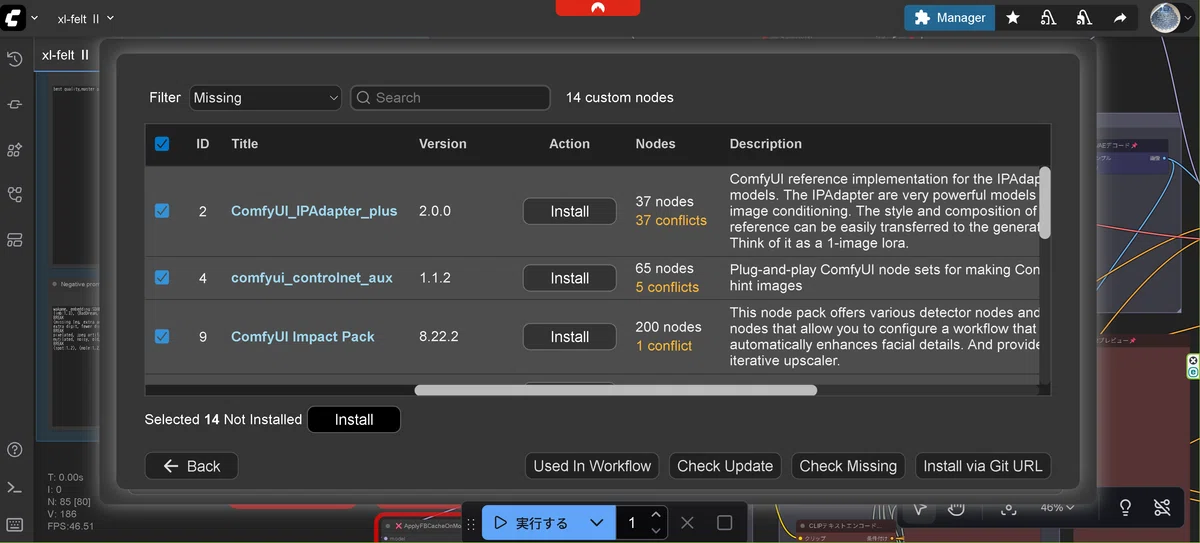Click the share arrow icon
Image resolution: width=1200 pixels, height=543 pixels.
point(1120,18)
